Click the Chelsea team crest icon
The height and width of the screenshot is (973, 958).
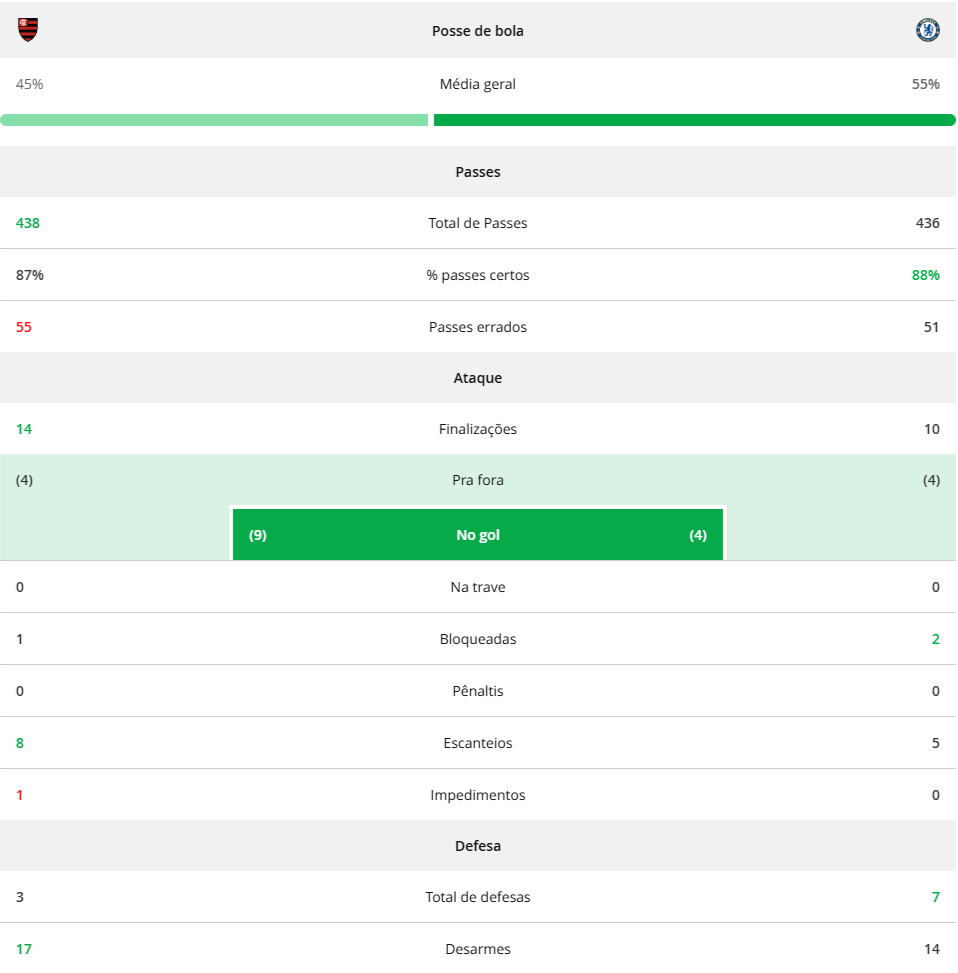click(x=928, y=30)
